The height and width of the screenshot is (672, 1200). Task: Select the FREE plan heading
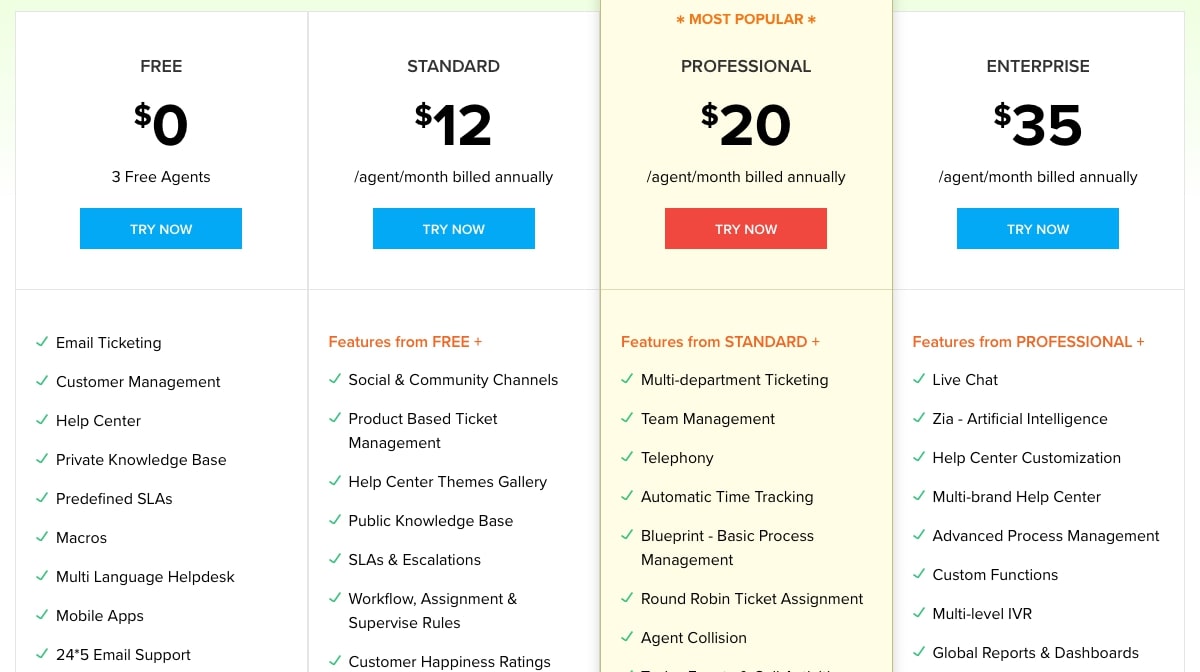pyautogui.click(x=161, y=66)
